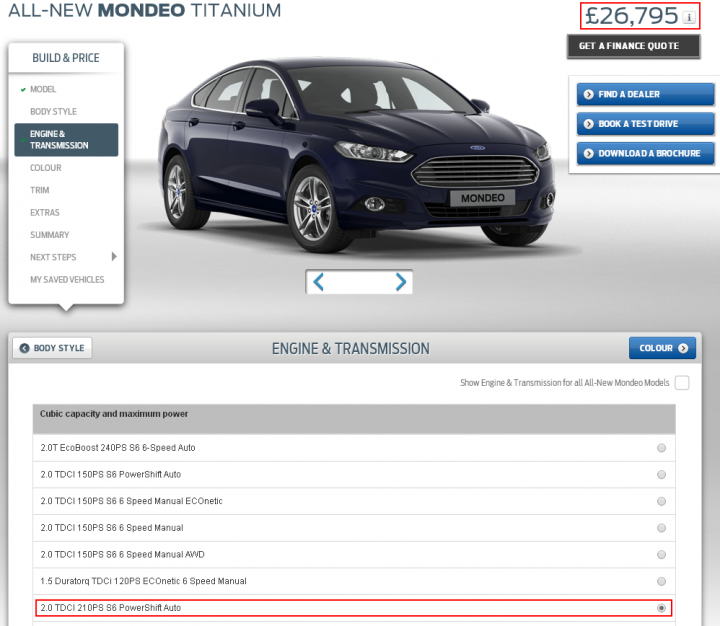
Task: Open Get a Finance Quote
Action: point(633,46)
